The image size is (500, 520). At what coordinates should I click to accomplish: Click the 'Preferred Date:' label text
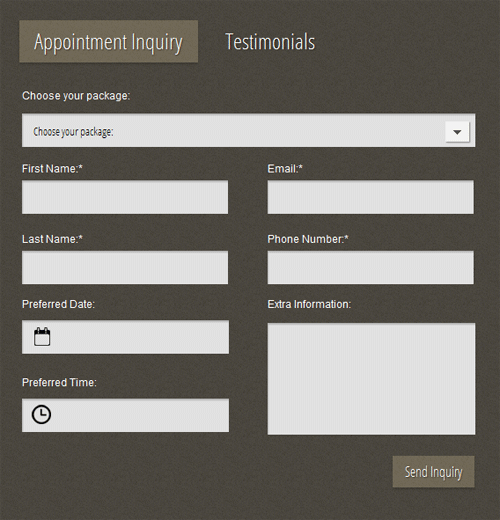pyautogui.click(x=58, y=304)
